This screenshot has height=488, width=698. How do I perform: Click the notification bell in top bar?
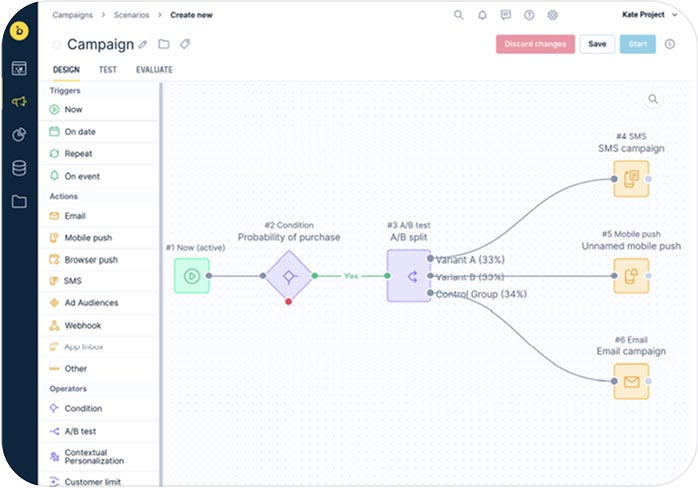482,15
